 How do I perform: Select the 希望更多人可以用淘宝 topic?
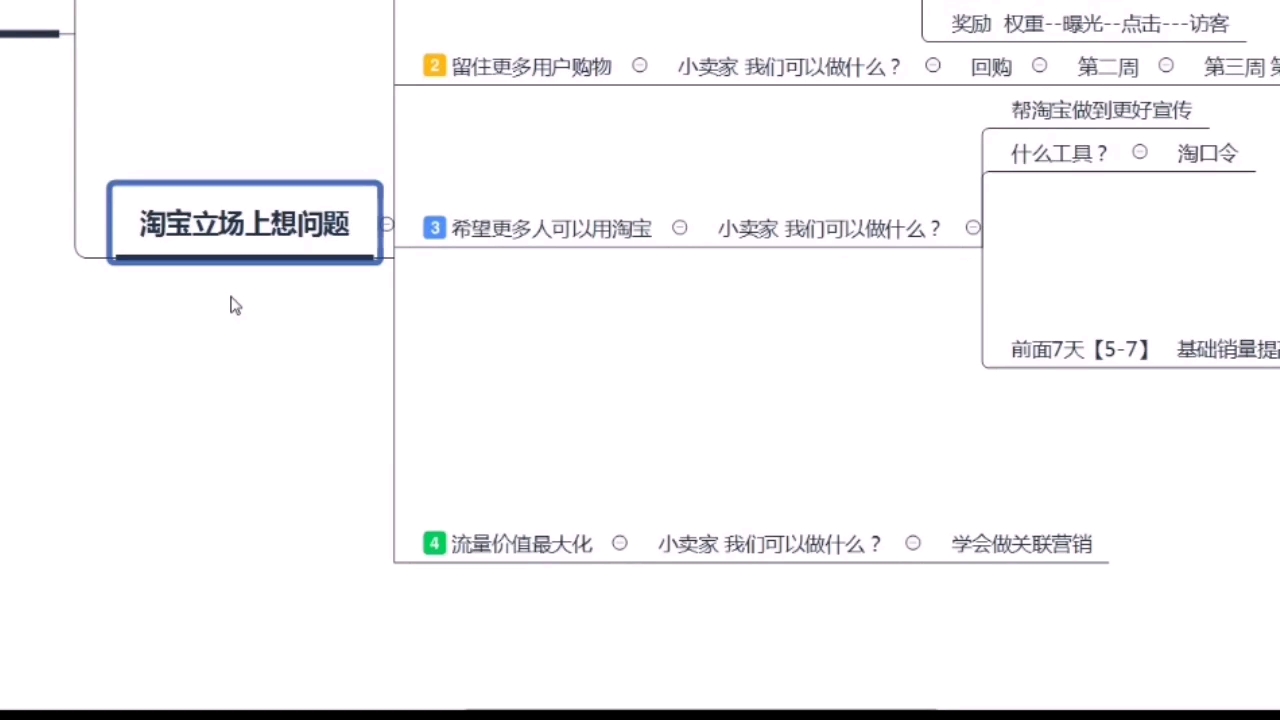point(551,229)
